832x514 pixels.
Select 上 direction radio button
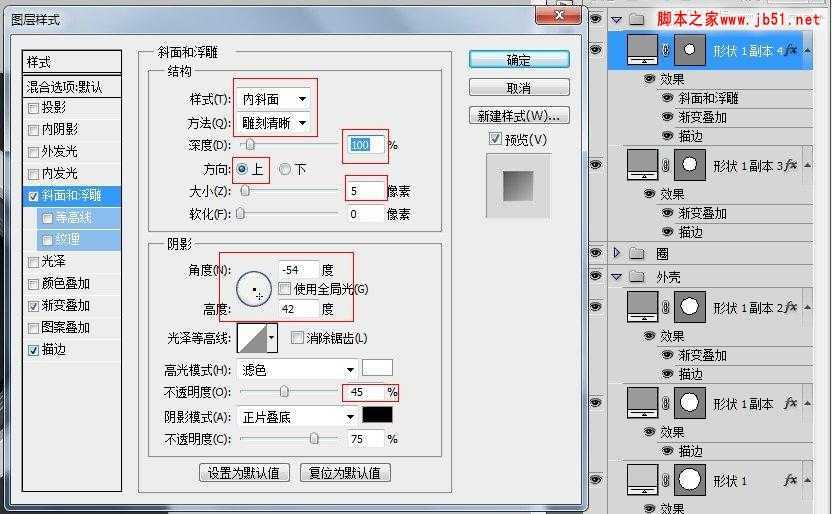pyautogui.click(x=242, y=169)
